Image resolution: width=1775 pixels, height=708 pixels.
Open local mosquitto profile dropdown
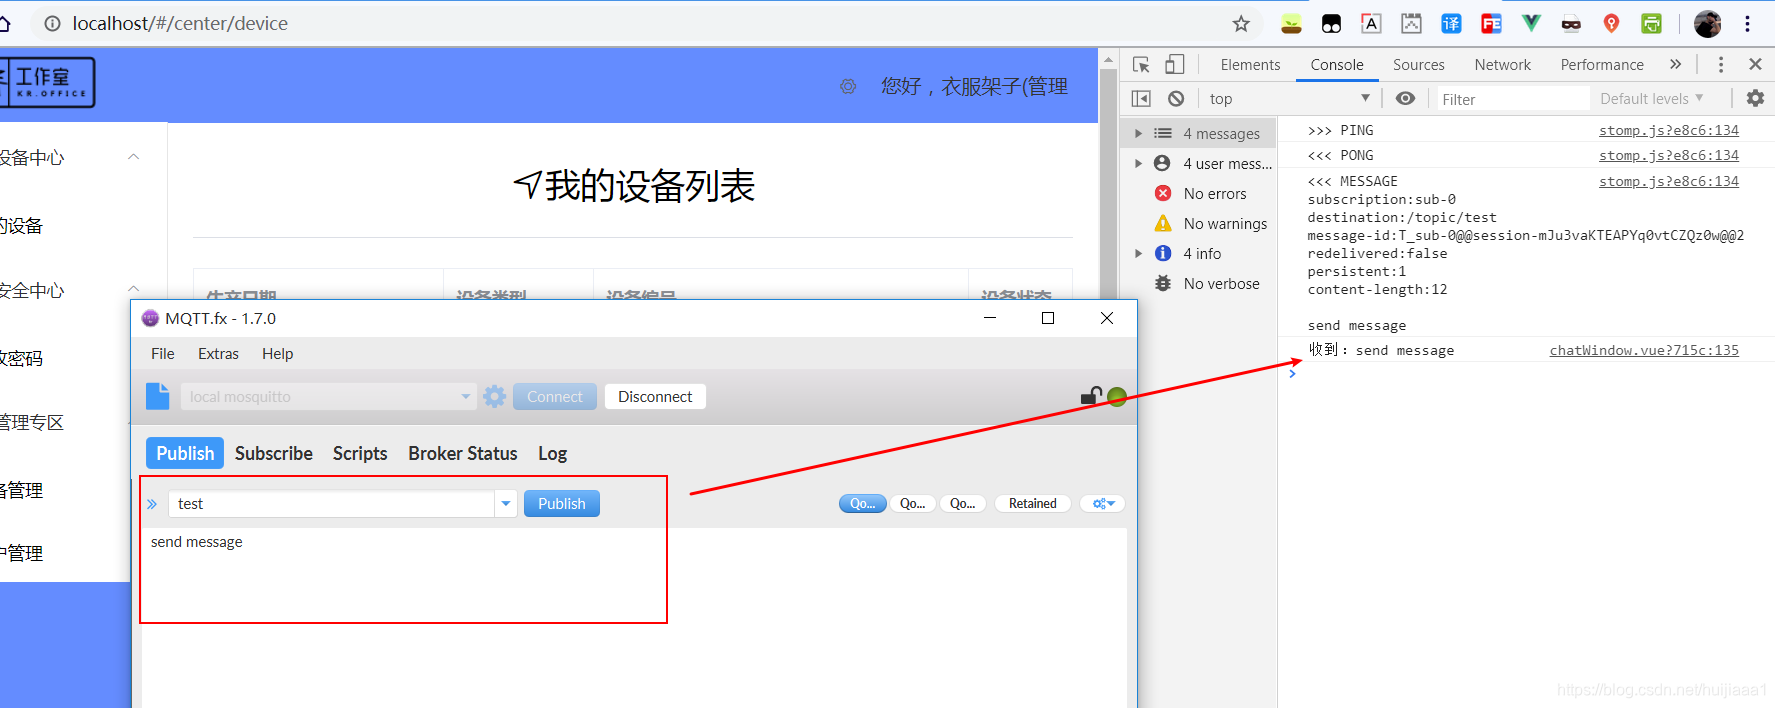click(328, 397)
